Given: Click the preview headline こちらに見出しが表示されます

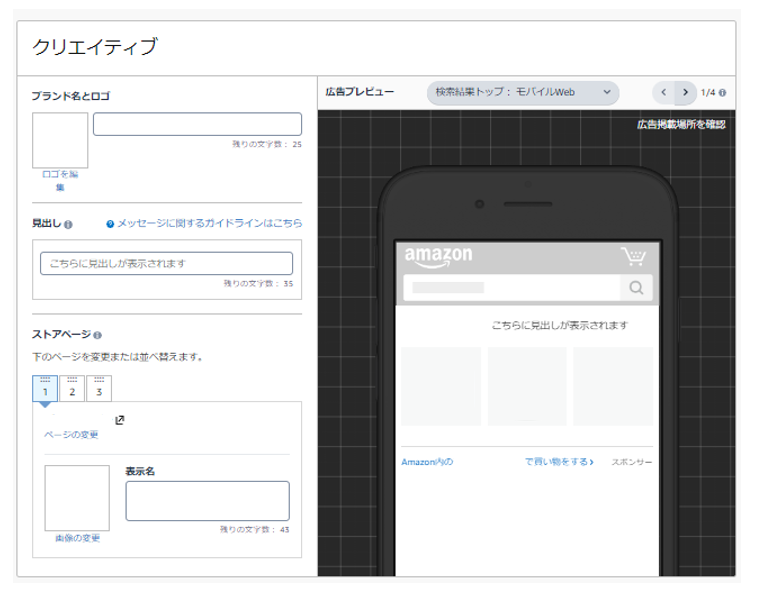Looking at the screenshot, I should point(560,325).
